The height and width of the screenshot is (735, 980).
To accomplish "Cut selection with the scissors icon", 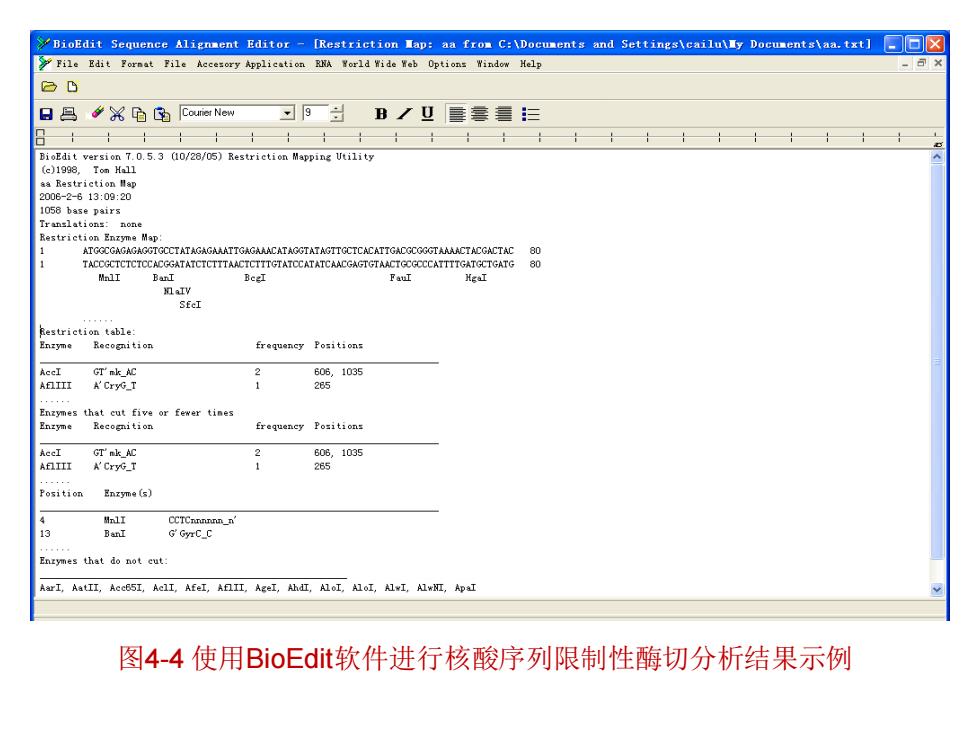I will 117,114.
